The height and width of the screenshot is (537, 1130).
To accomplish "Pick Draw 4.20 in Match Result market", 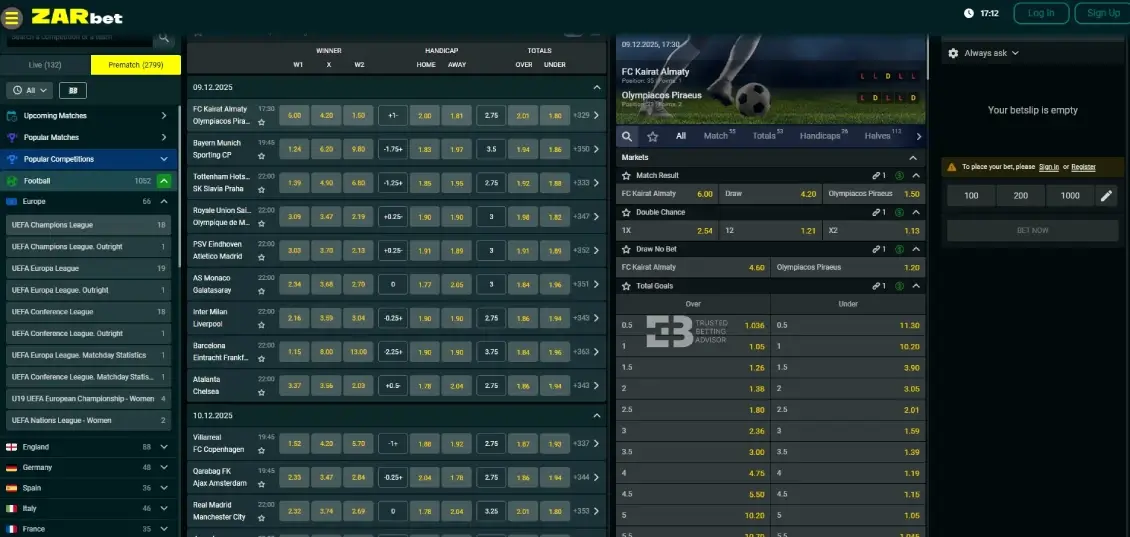I will (770, 194).
